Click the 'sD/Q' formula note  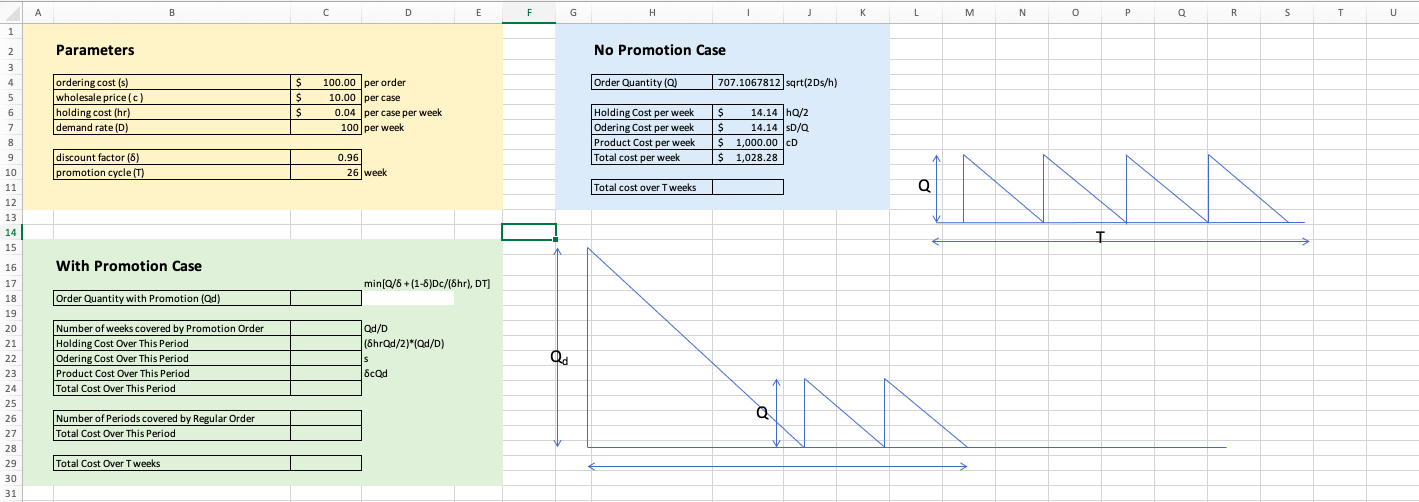[797, 127]
